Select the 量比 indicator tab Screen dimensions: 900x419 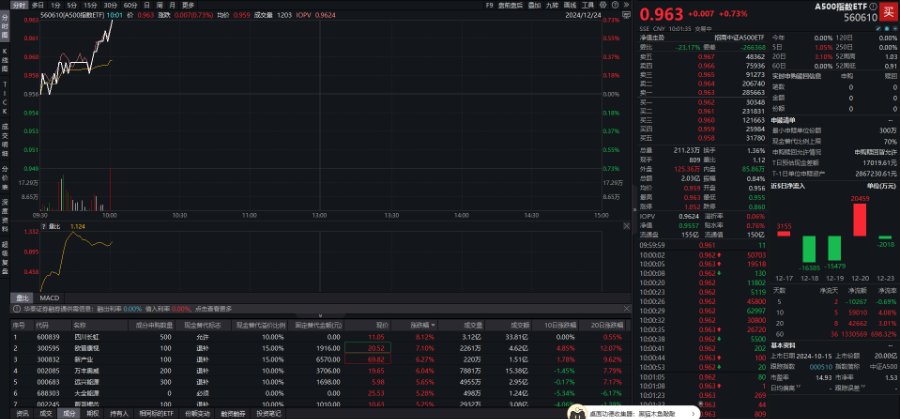coord(21,297)
